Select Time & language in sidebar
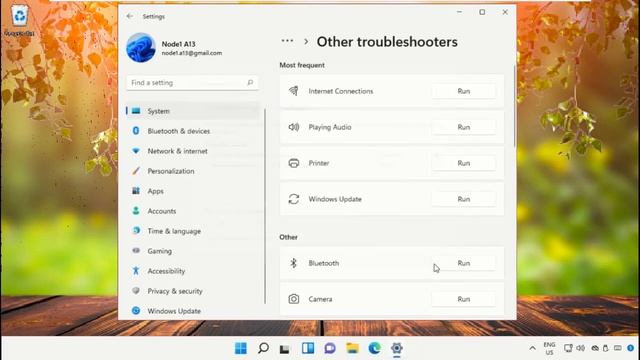640x360 pixels. [x=193, y=231]
